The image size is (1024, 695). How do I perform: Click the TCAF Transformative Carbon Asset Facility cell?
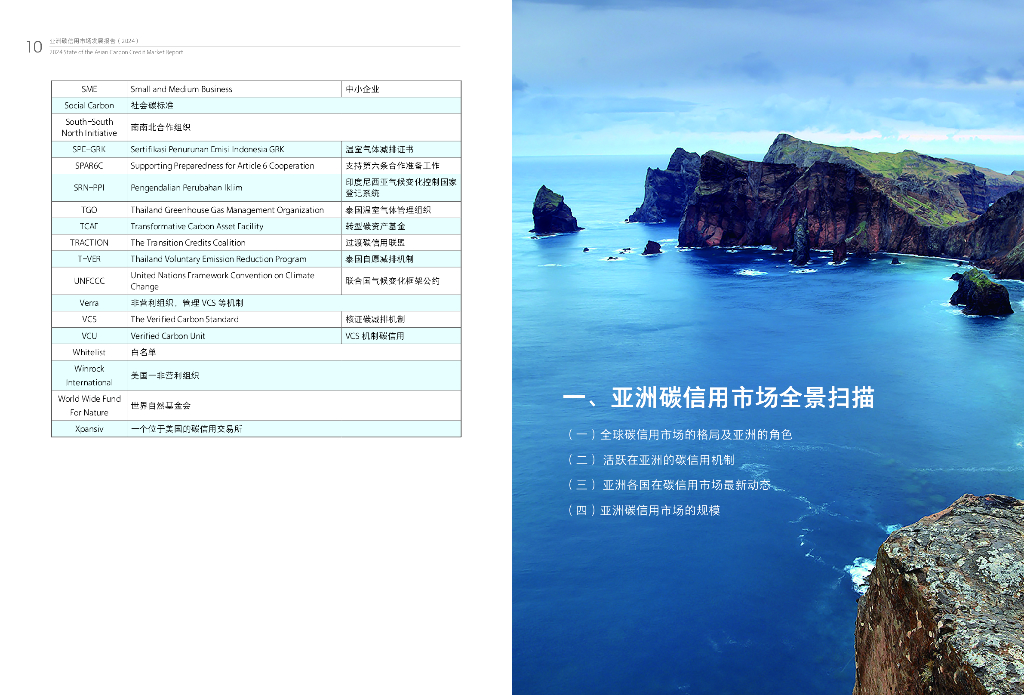(x=229, y=225)
